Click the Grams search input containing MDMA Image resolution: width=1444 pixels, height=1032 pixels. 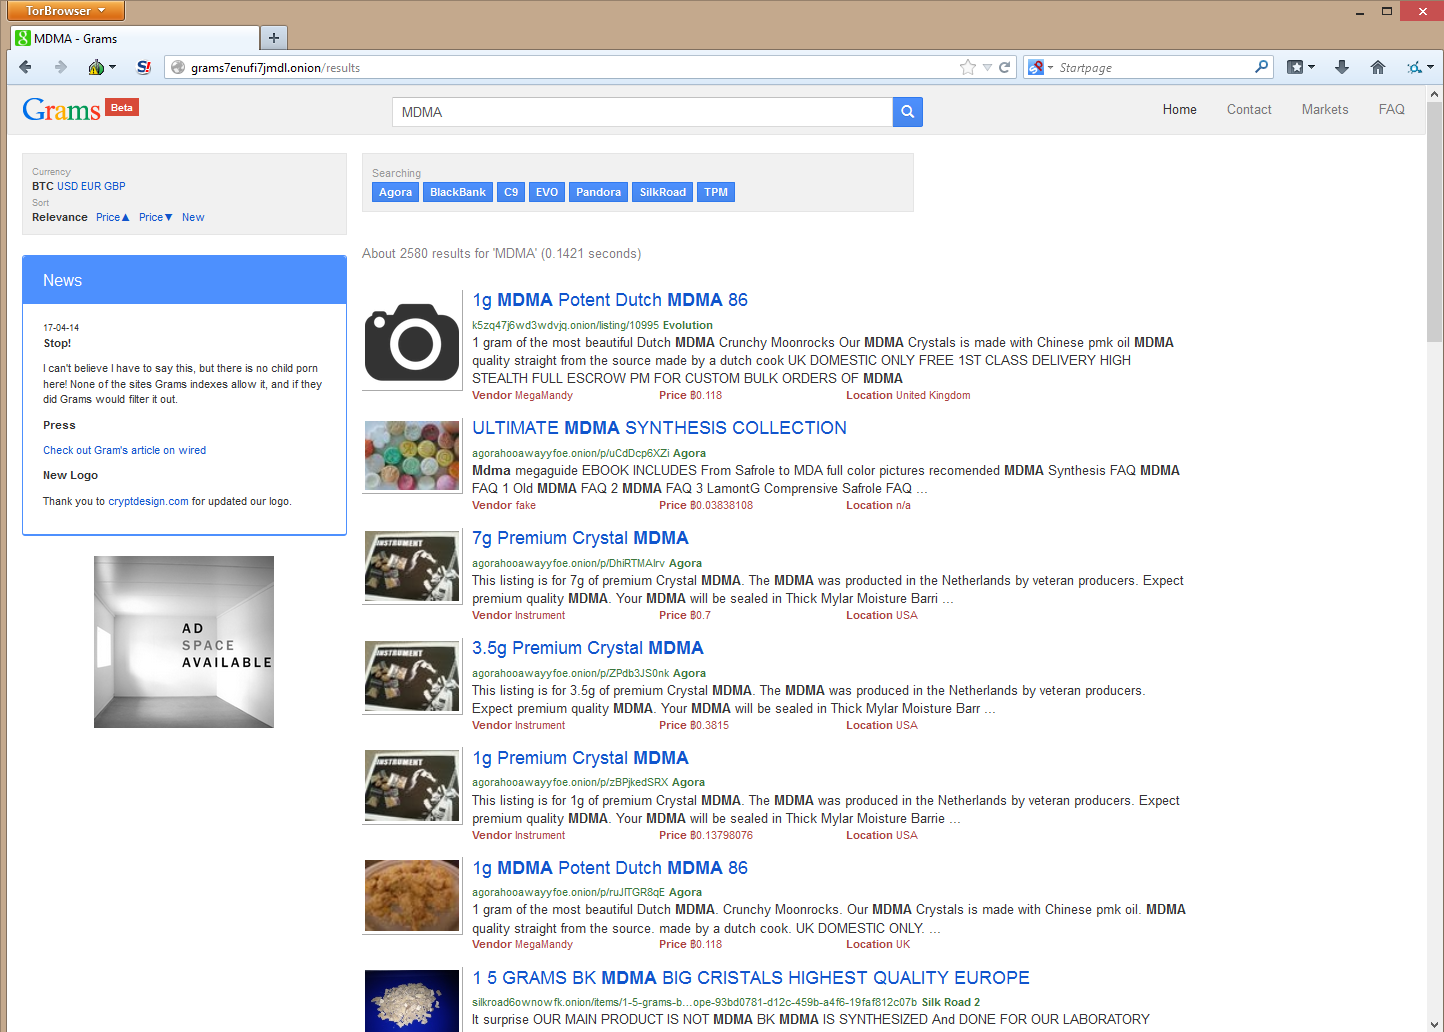642,112
